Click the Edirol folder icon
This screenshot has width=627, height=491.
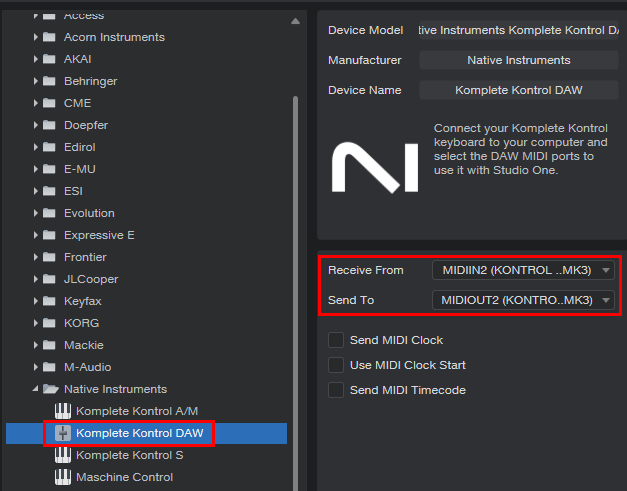[49, 147]
